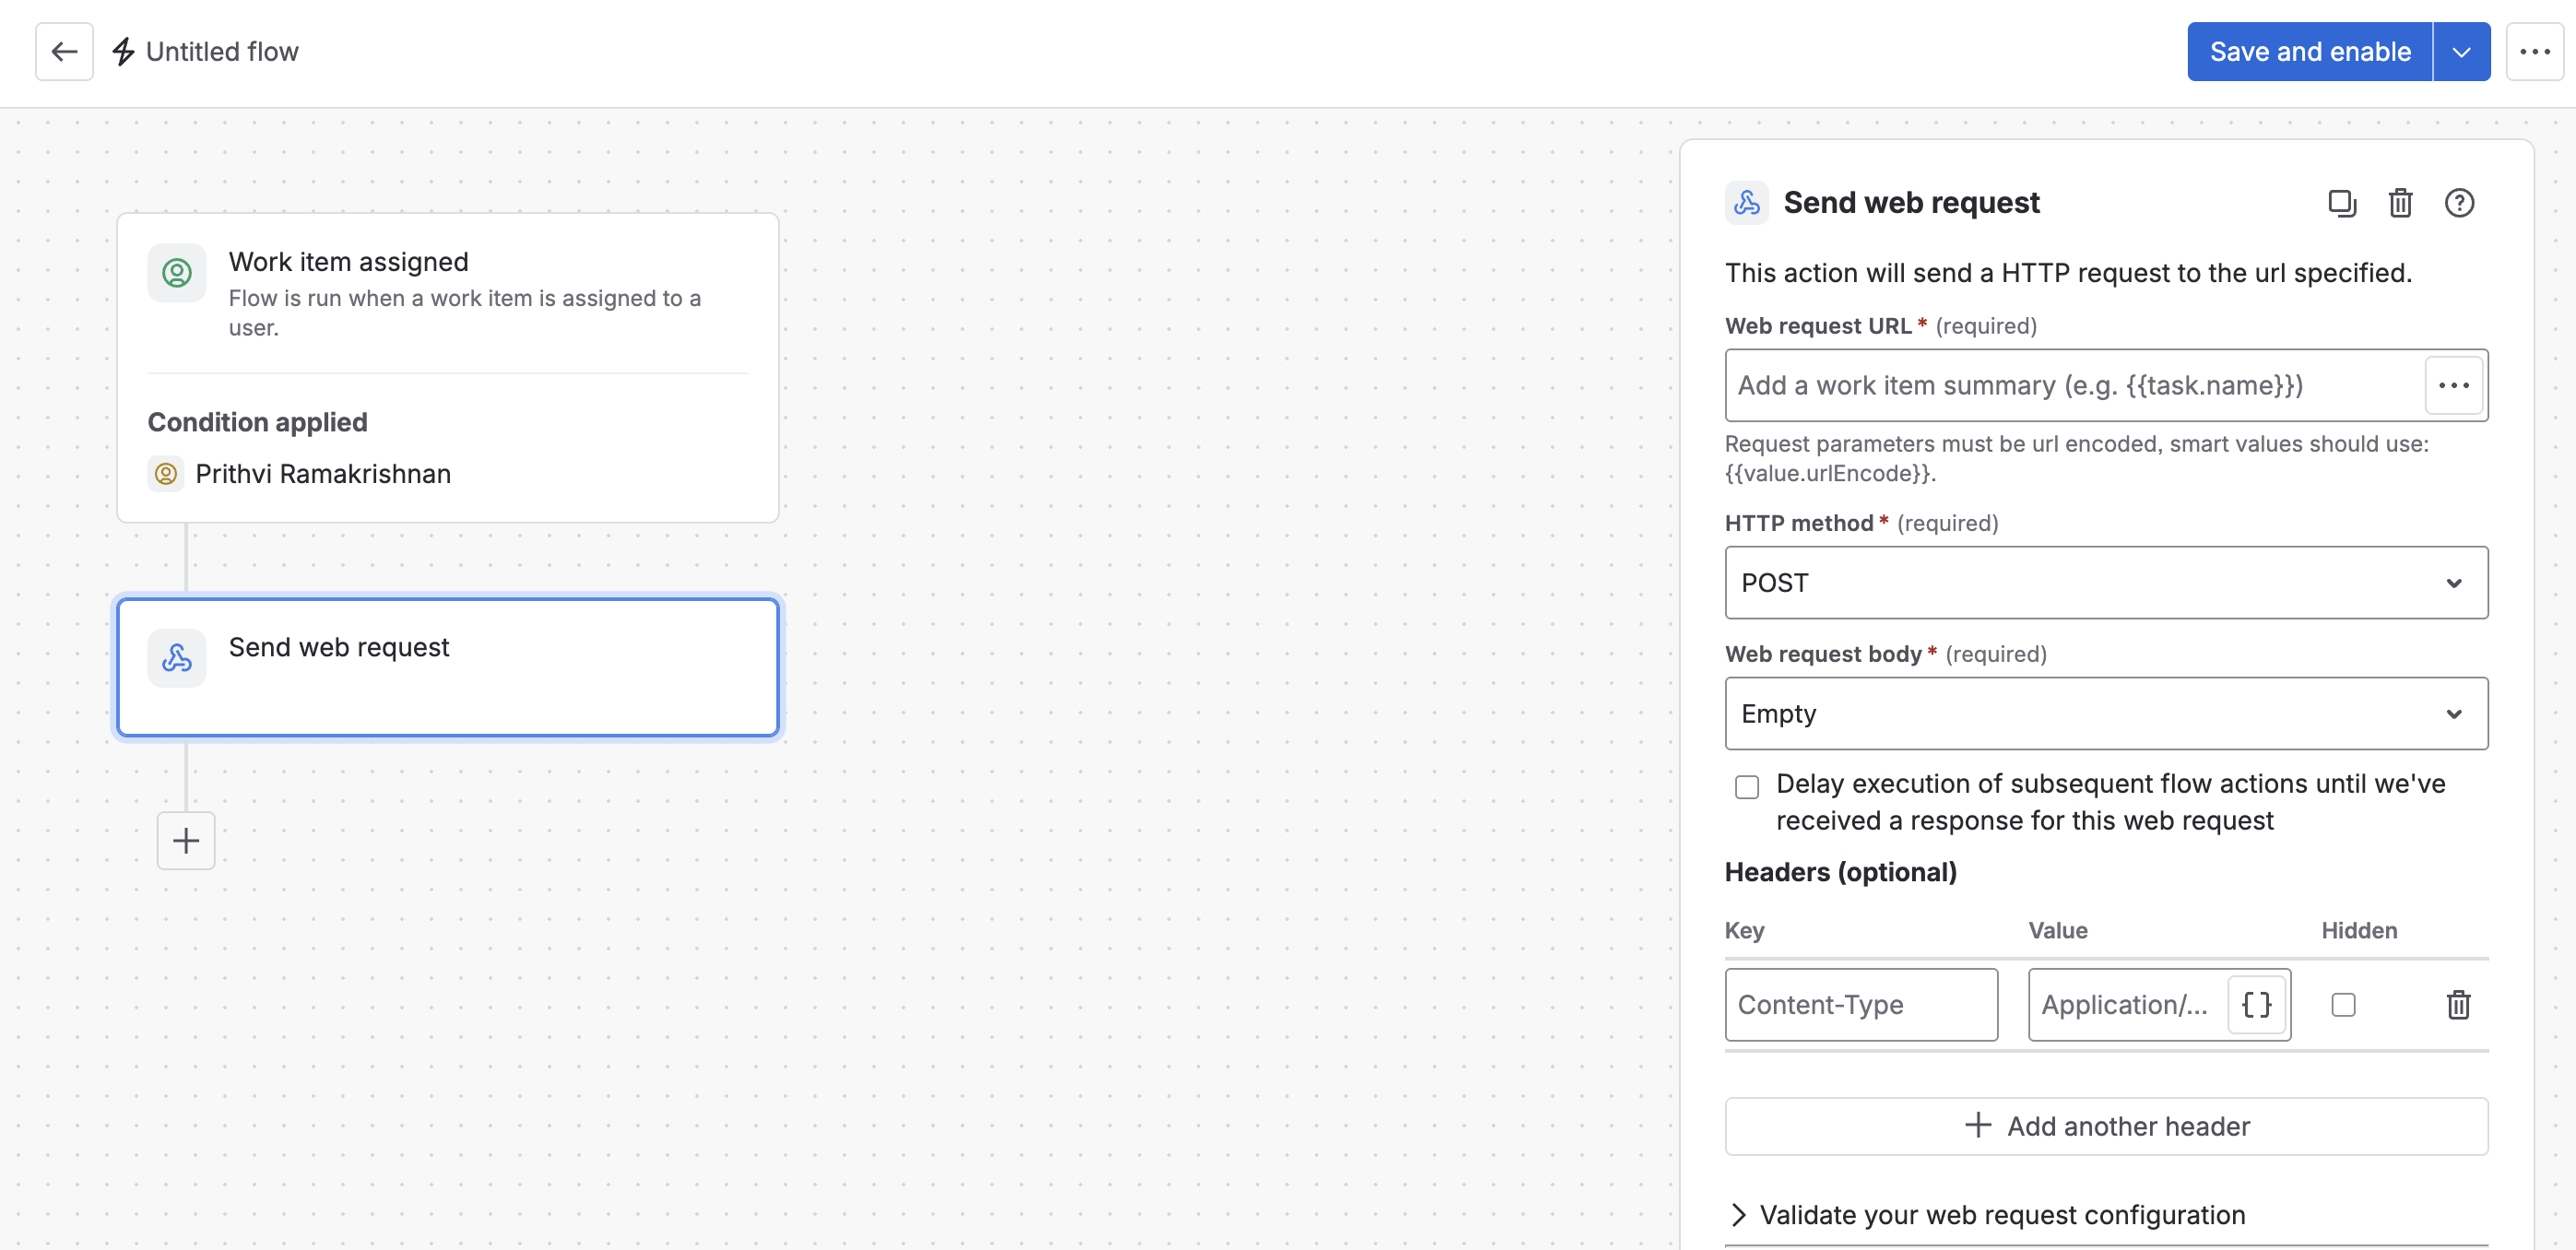Screen dimensions: 2576x1250
Task: Click webhook icon in Send web request card
Action: (177, 657)
